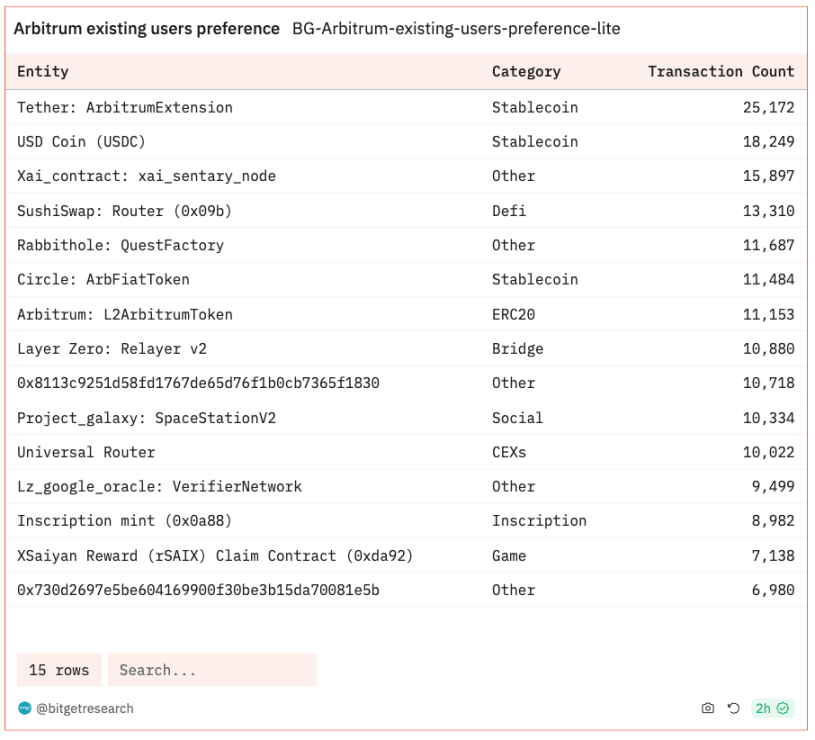Open the @bitgetresearch profile link
Screen dimensions: 815x740
[x=85, y=709]
